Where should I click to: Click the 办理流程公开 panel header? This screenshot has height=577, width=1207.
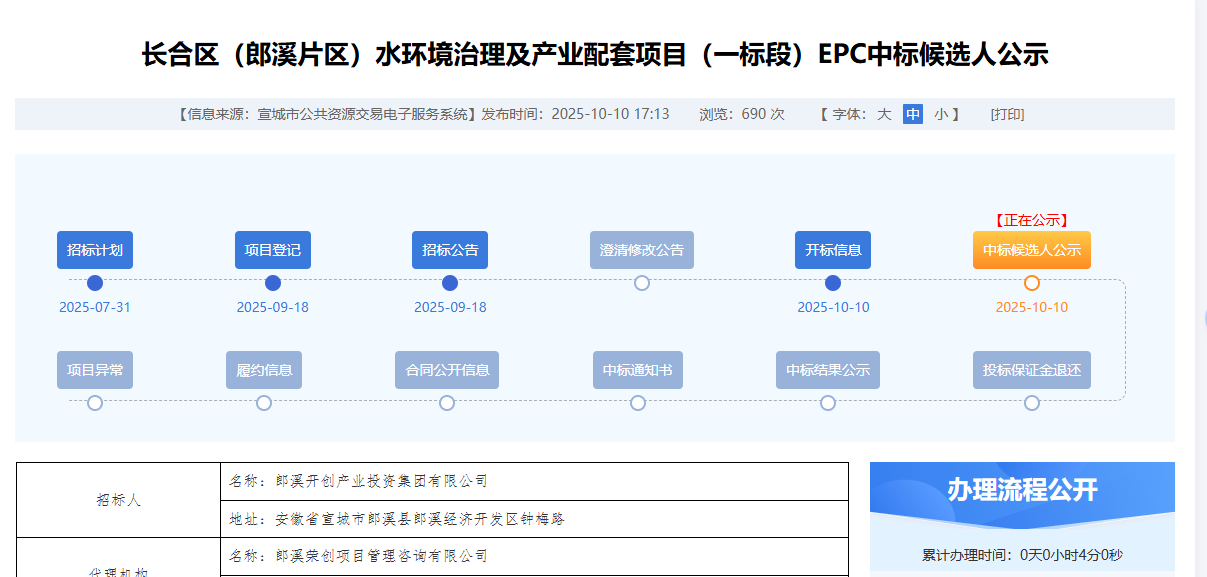pos(1022,490)
